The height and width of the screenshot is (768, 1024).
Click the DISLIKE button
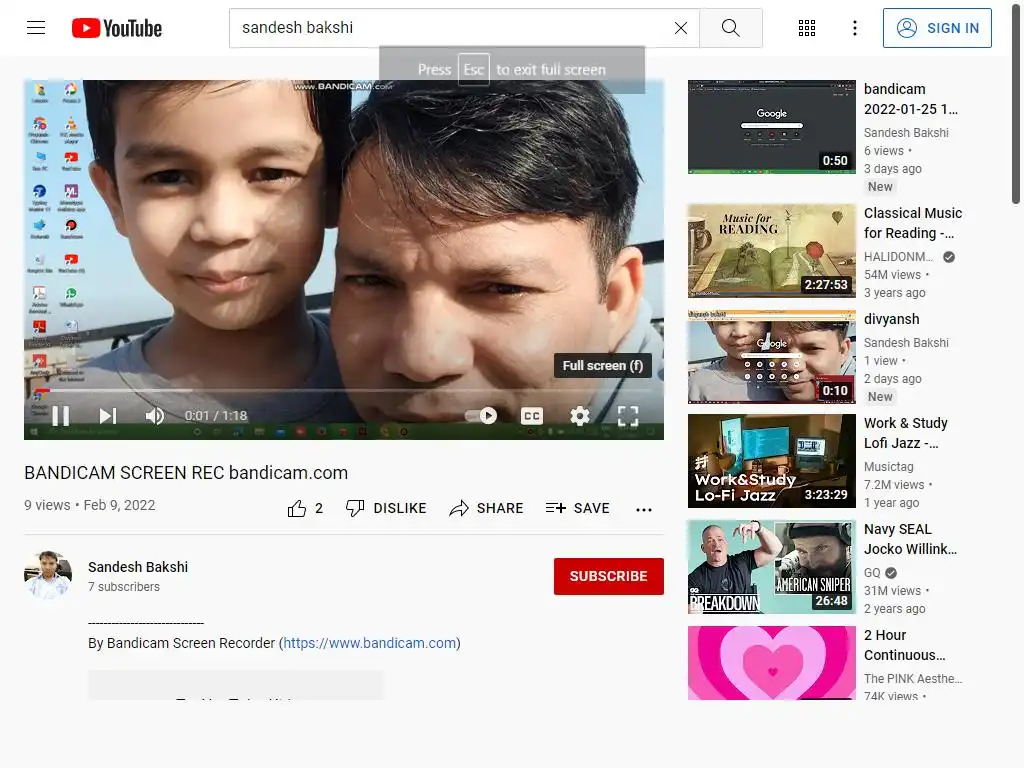click(386, 508)
